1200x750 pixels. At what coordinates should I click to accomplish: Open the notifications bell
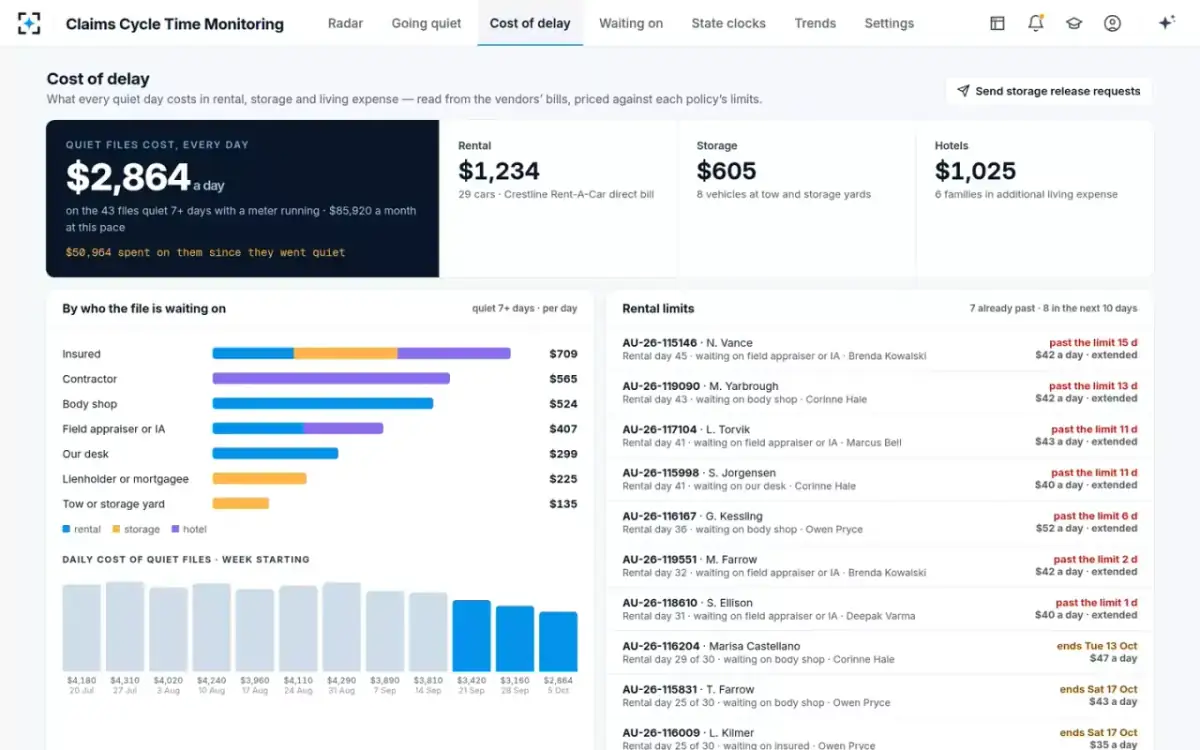1036,23
